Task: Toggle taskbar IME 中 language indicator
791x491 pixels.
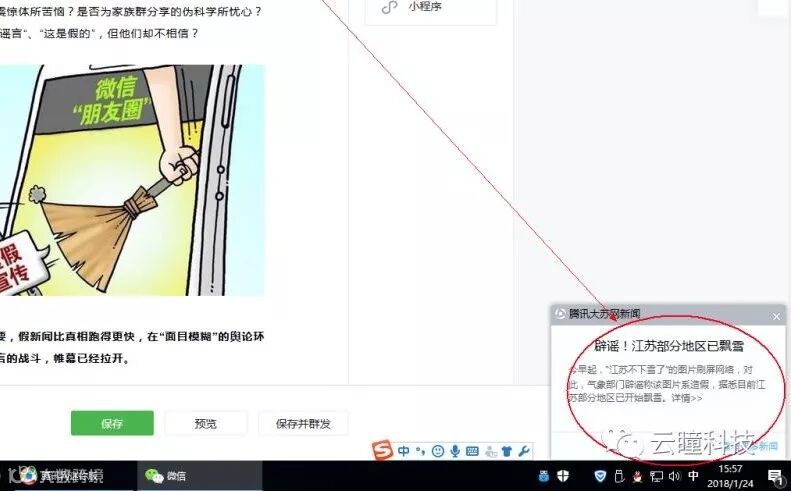Action: pyautogui.click(x=694, y=475)
